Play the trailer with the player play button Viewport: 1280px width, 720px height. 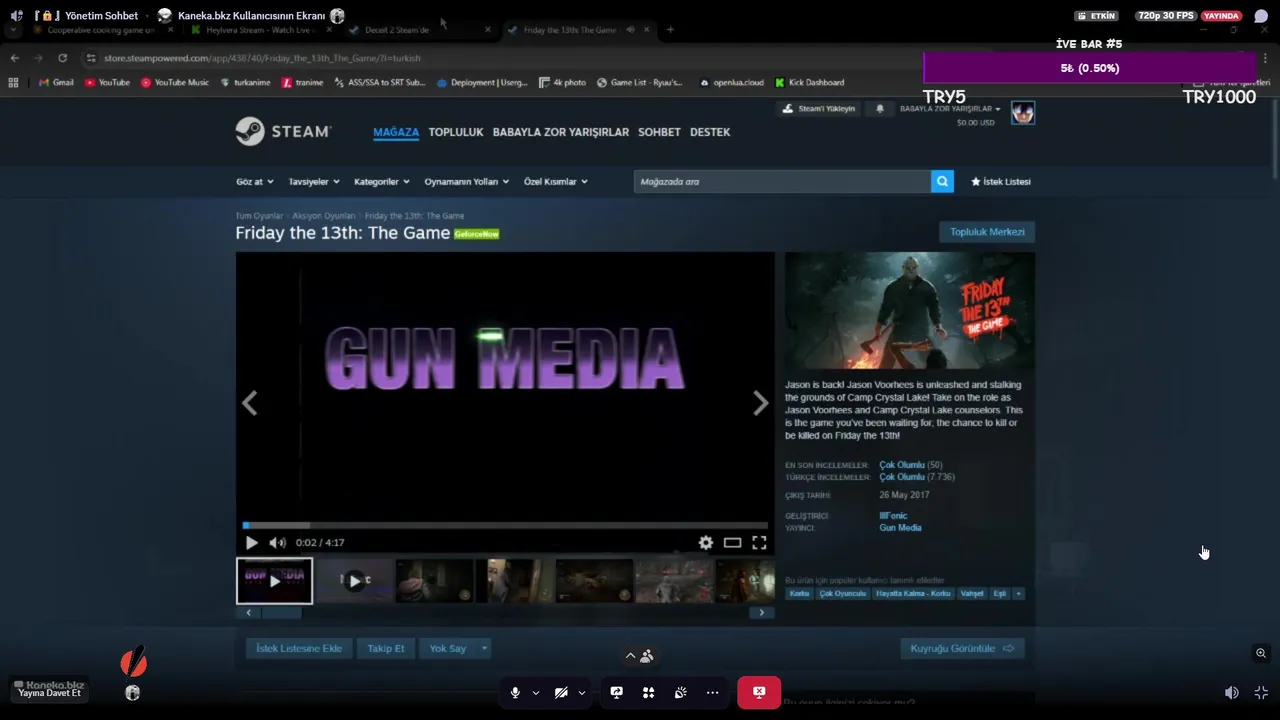(251, 542)
